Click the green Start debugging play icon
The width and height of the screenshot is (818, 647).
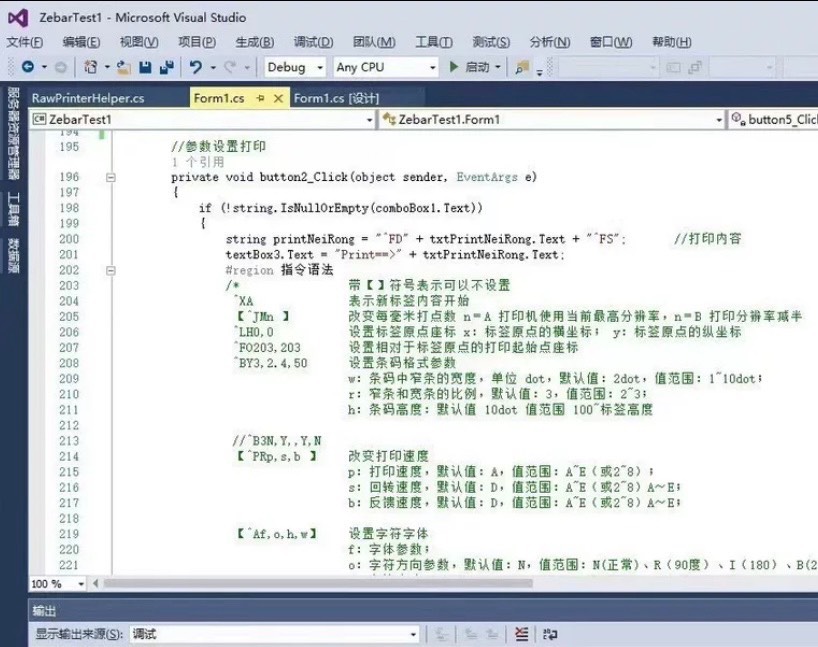pyautogui.click(x=454, y=67)
